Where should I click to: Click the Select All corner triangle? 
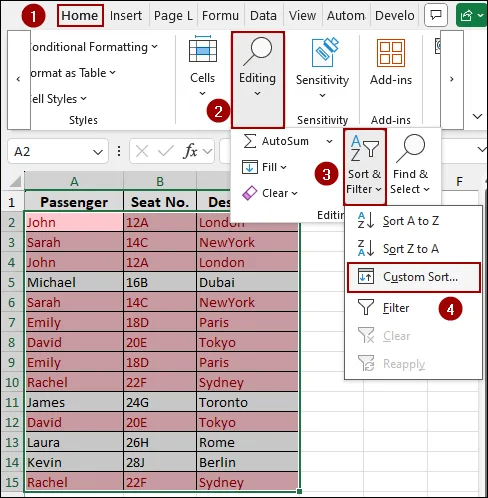pos(15,182)
